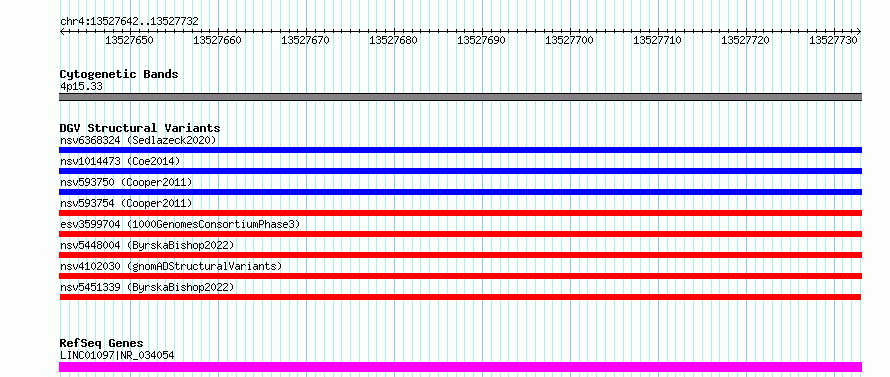Click ruler position 13527660
The image size is (890, 377).
(217, 40)
